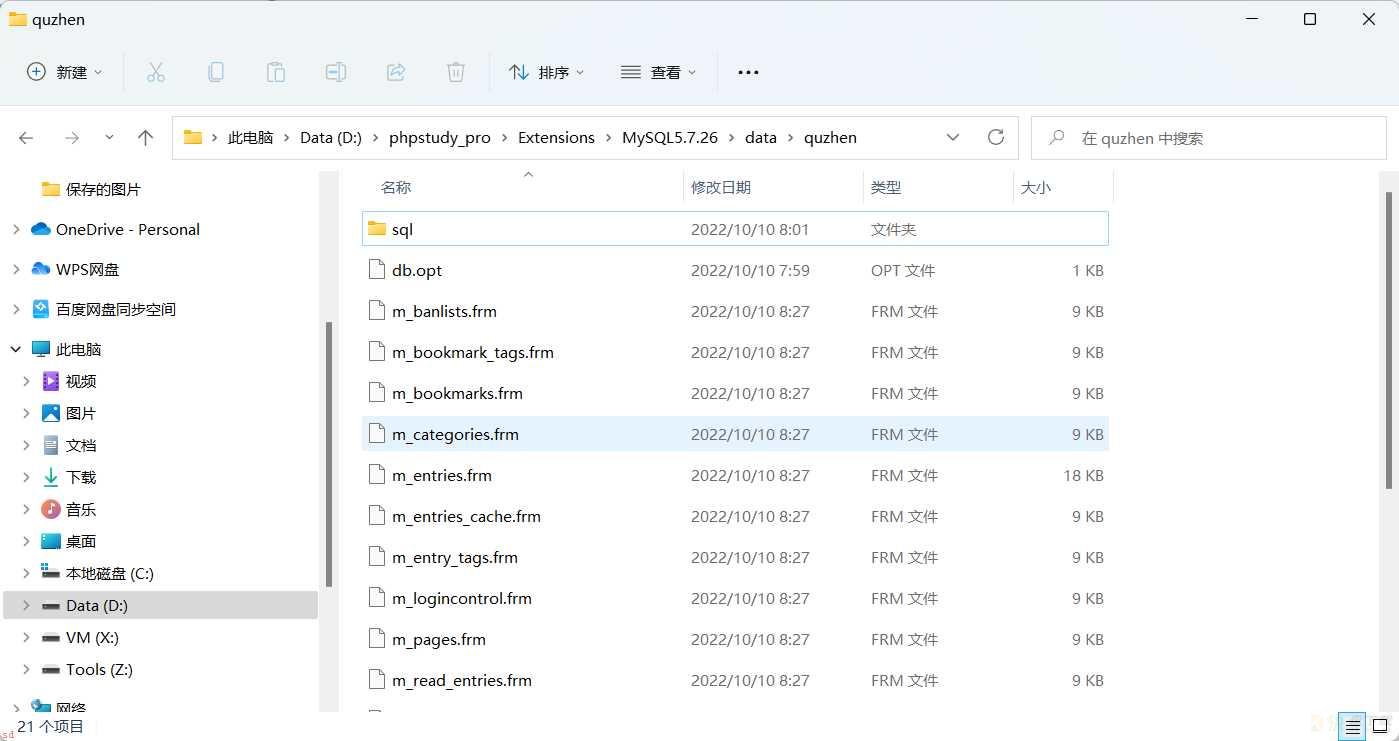Click the Paste clipboard icon
Screen dimensions: 1399x741
pos(275,72)
